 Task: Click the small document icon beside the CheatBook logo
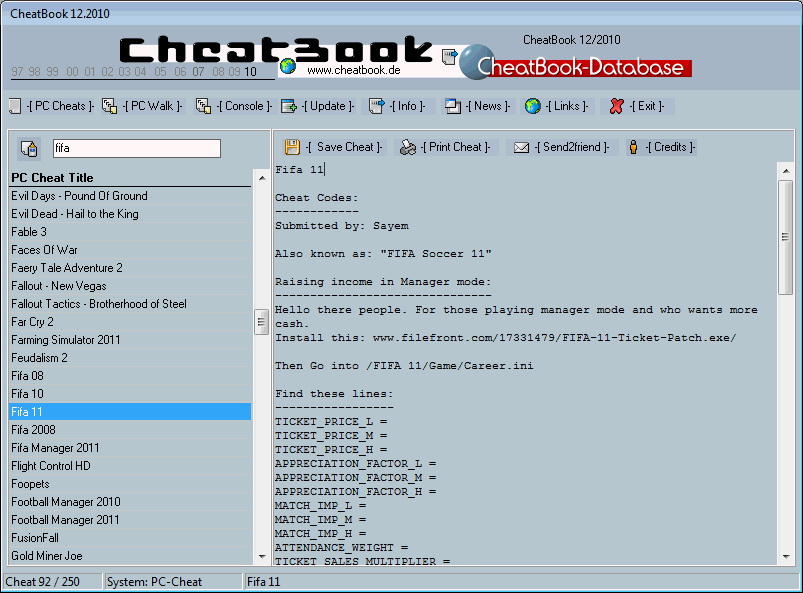[450, 56]
